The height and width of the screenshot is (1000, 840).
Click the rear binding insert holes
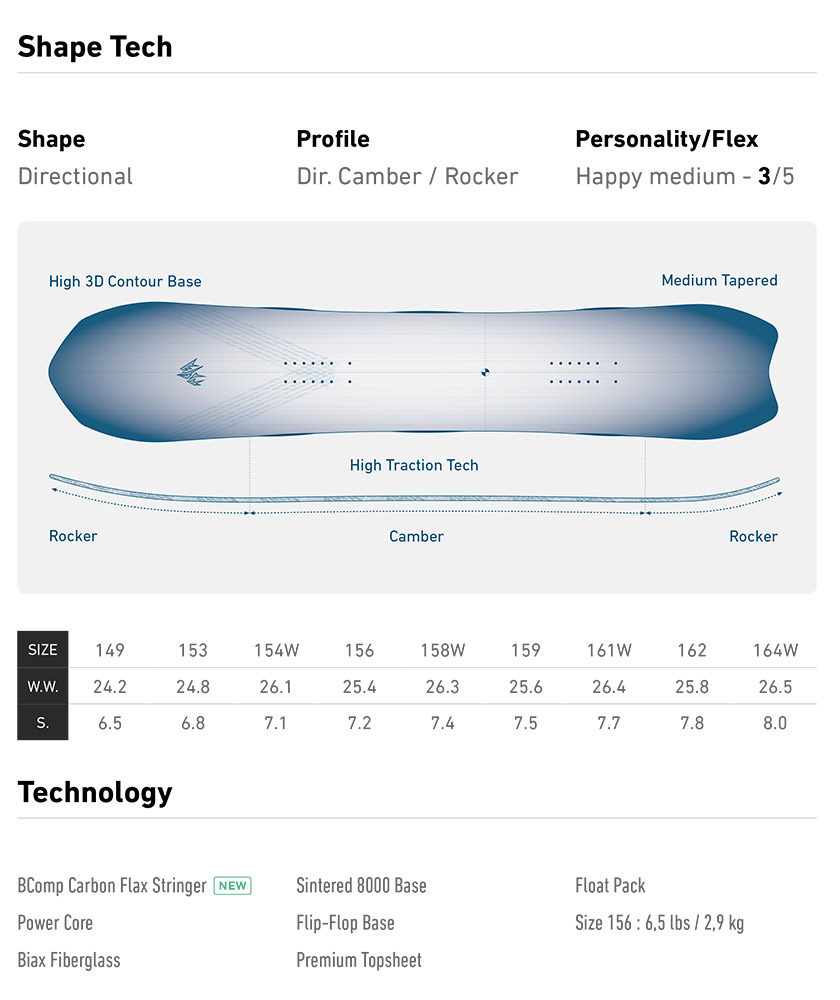583,372
